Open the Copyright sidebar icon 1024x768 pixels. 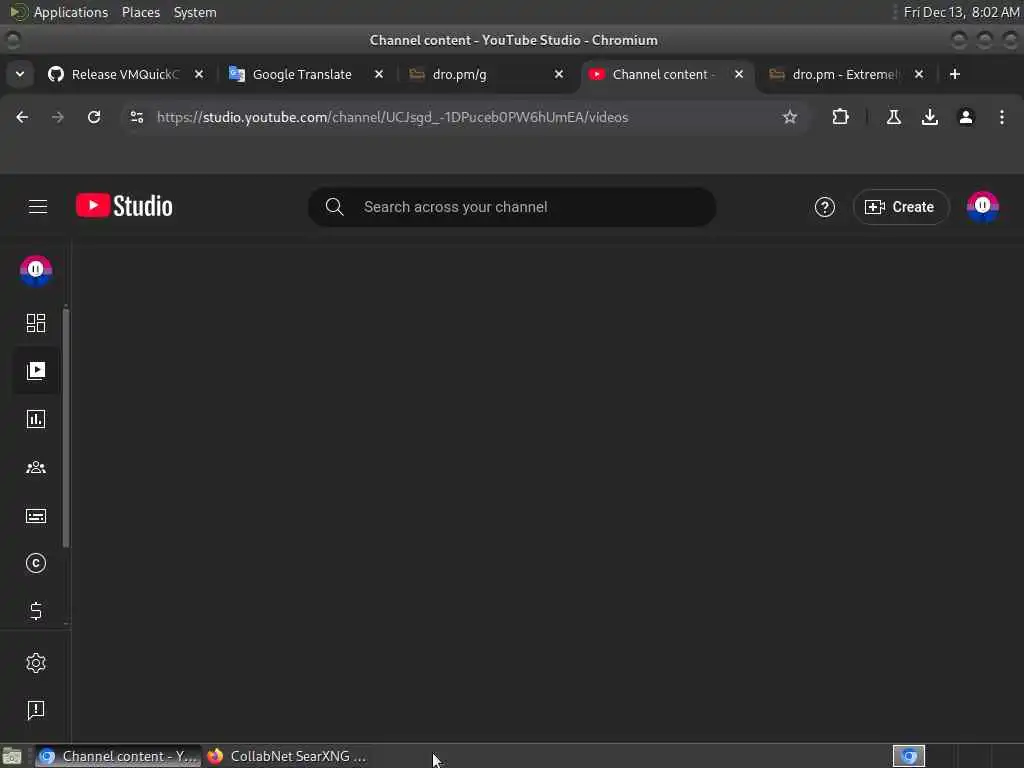pos(36,563)
